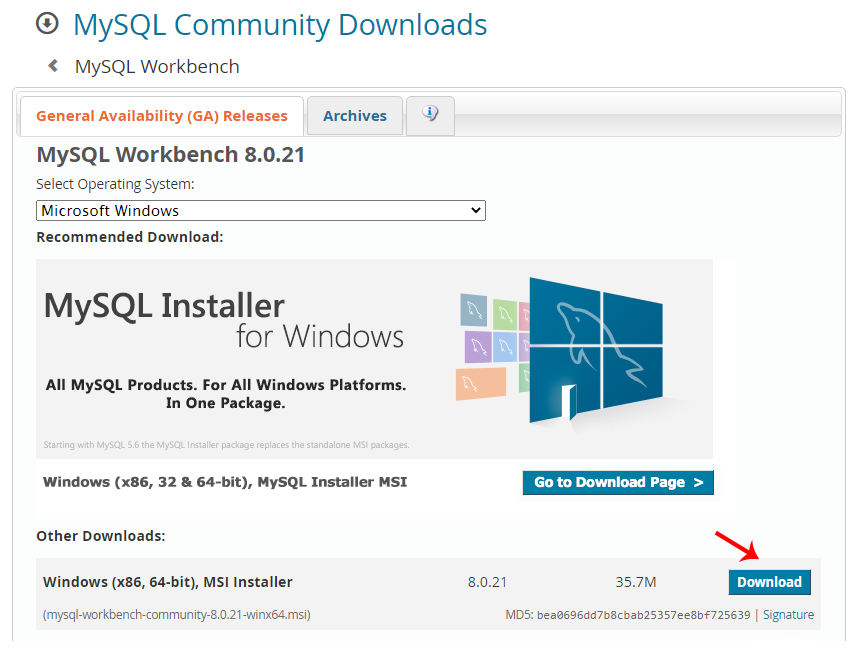Click the 35.7M file size value

636,582
